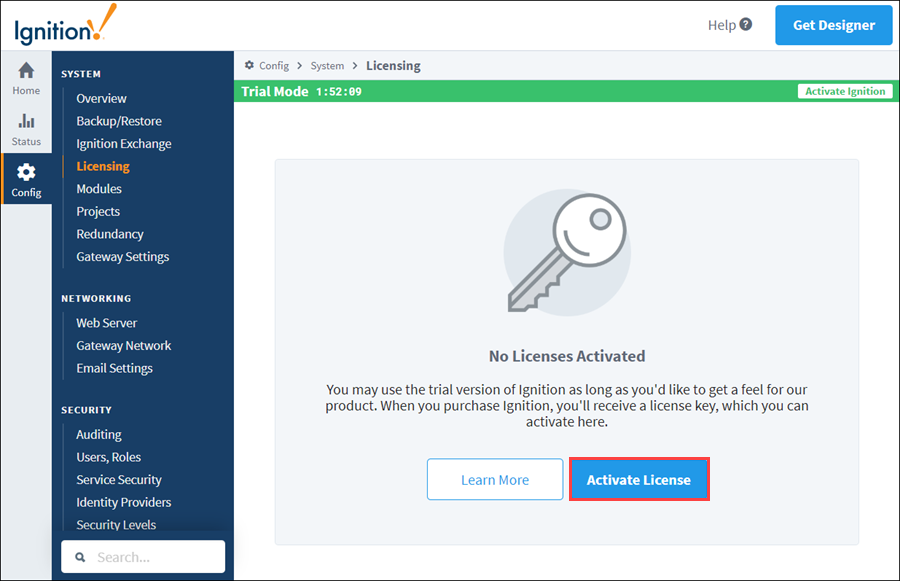Open the Modules page
900x581 pixels.
[x=99, y=189]
